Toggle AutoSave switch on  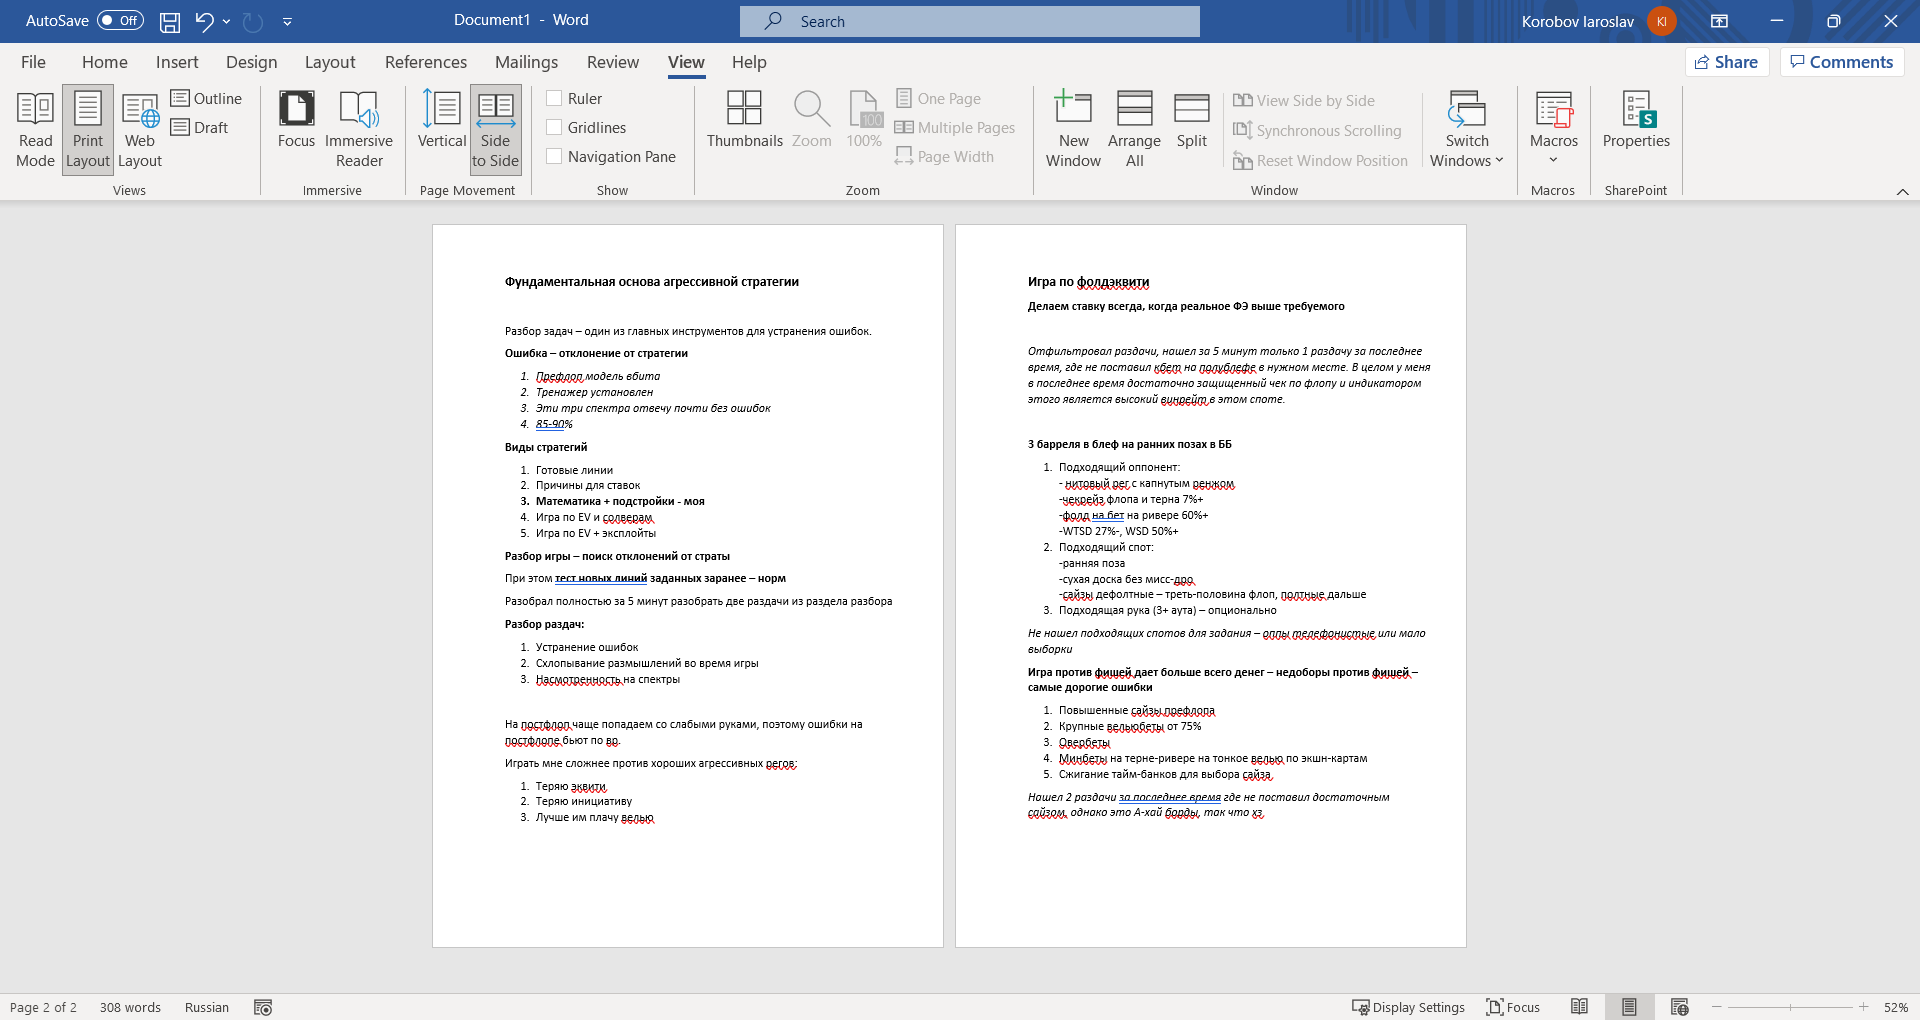point(120,20)
